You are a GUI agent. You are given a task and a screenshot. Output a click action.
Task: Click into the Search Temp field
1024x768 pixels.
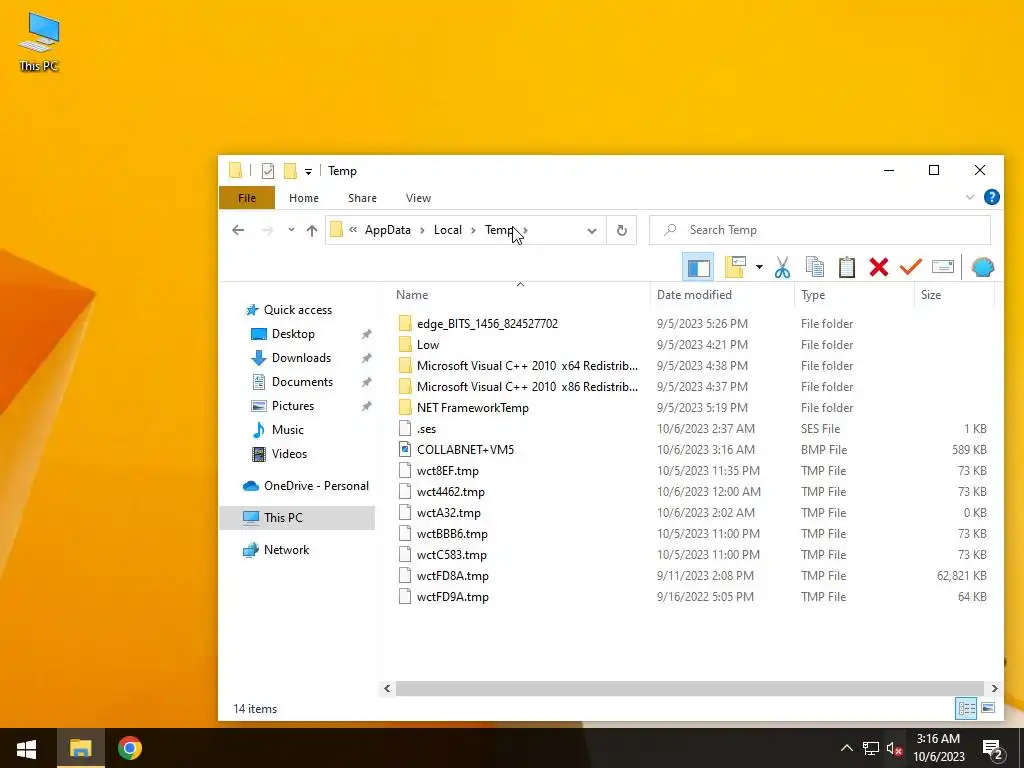click(x=820, y=230)
